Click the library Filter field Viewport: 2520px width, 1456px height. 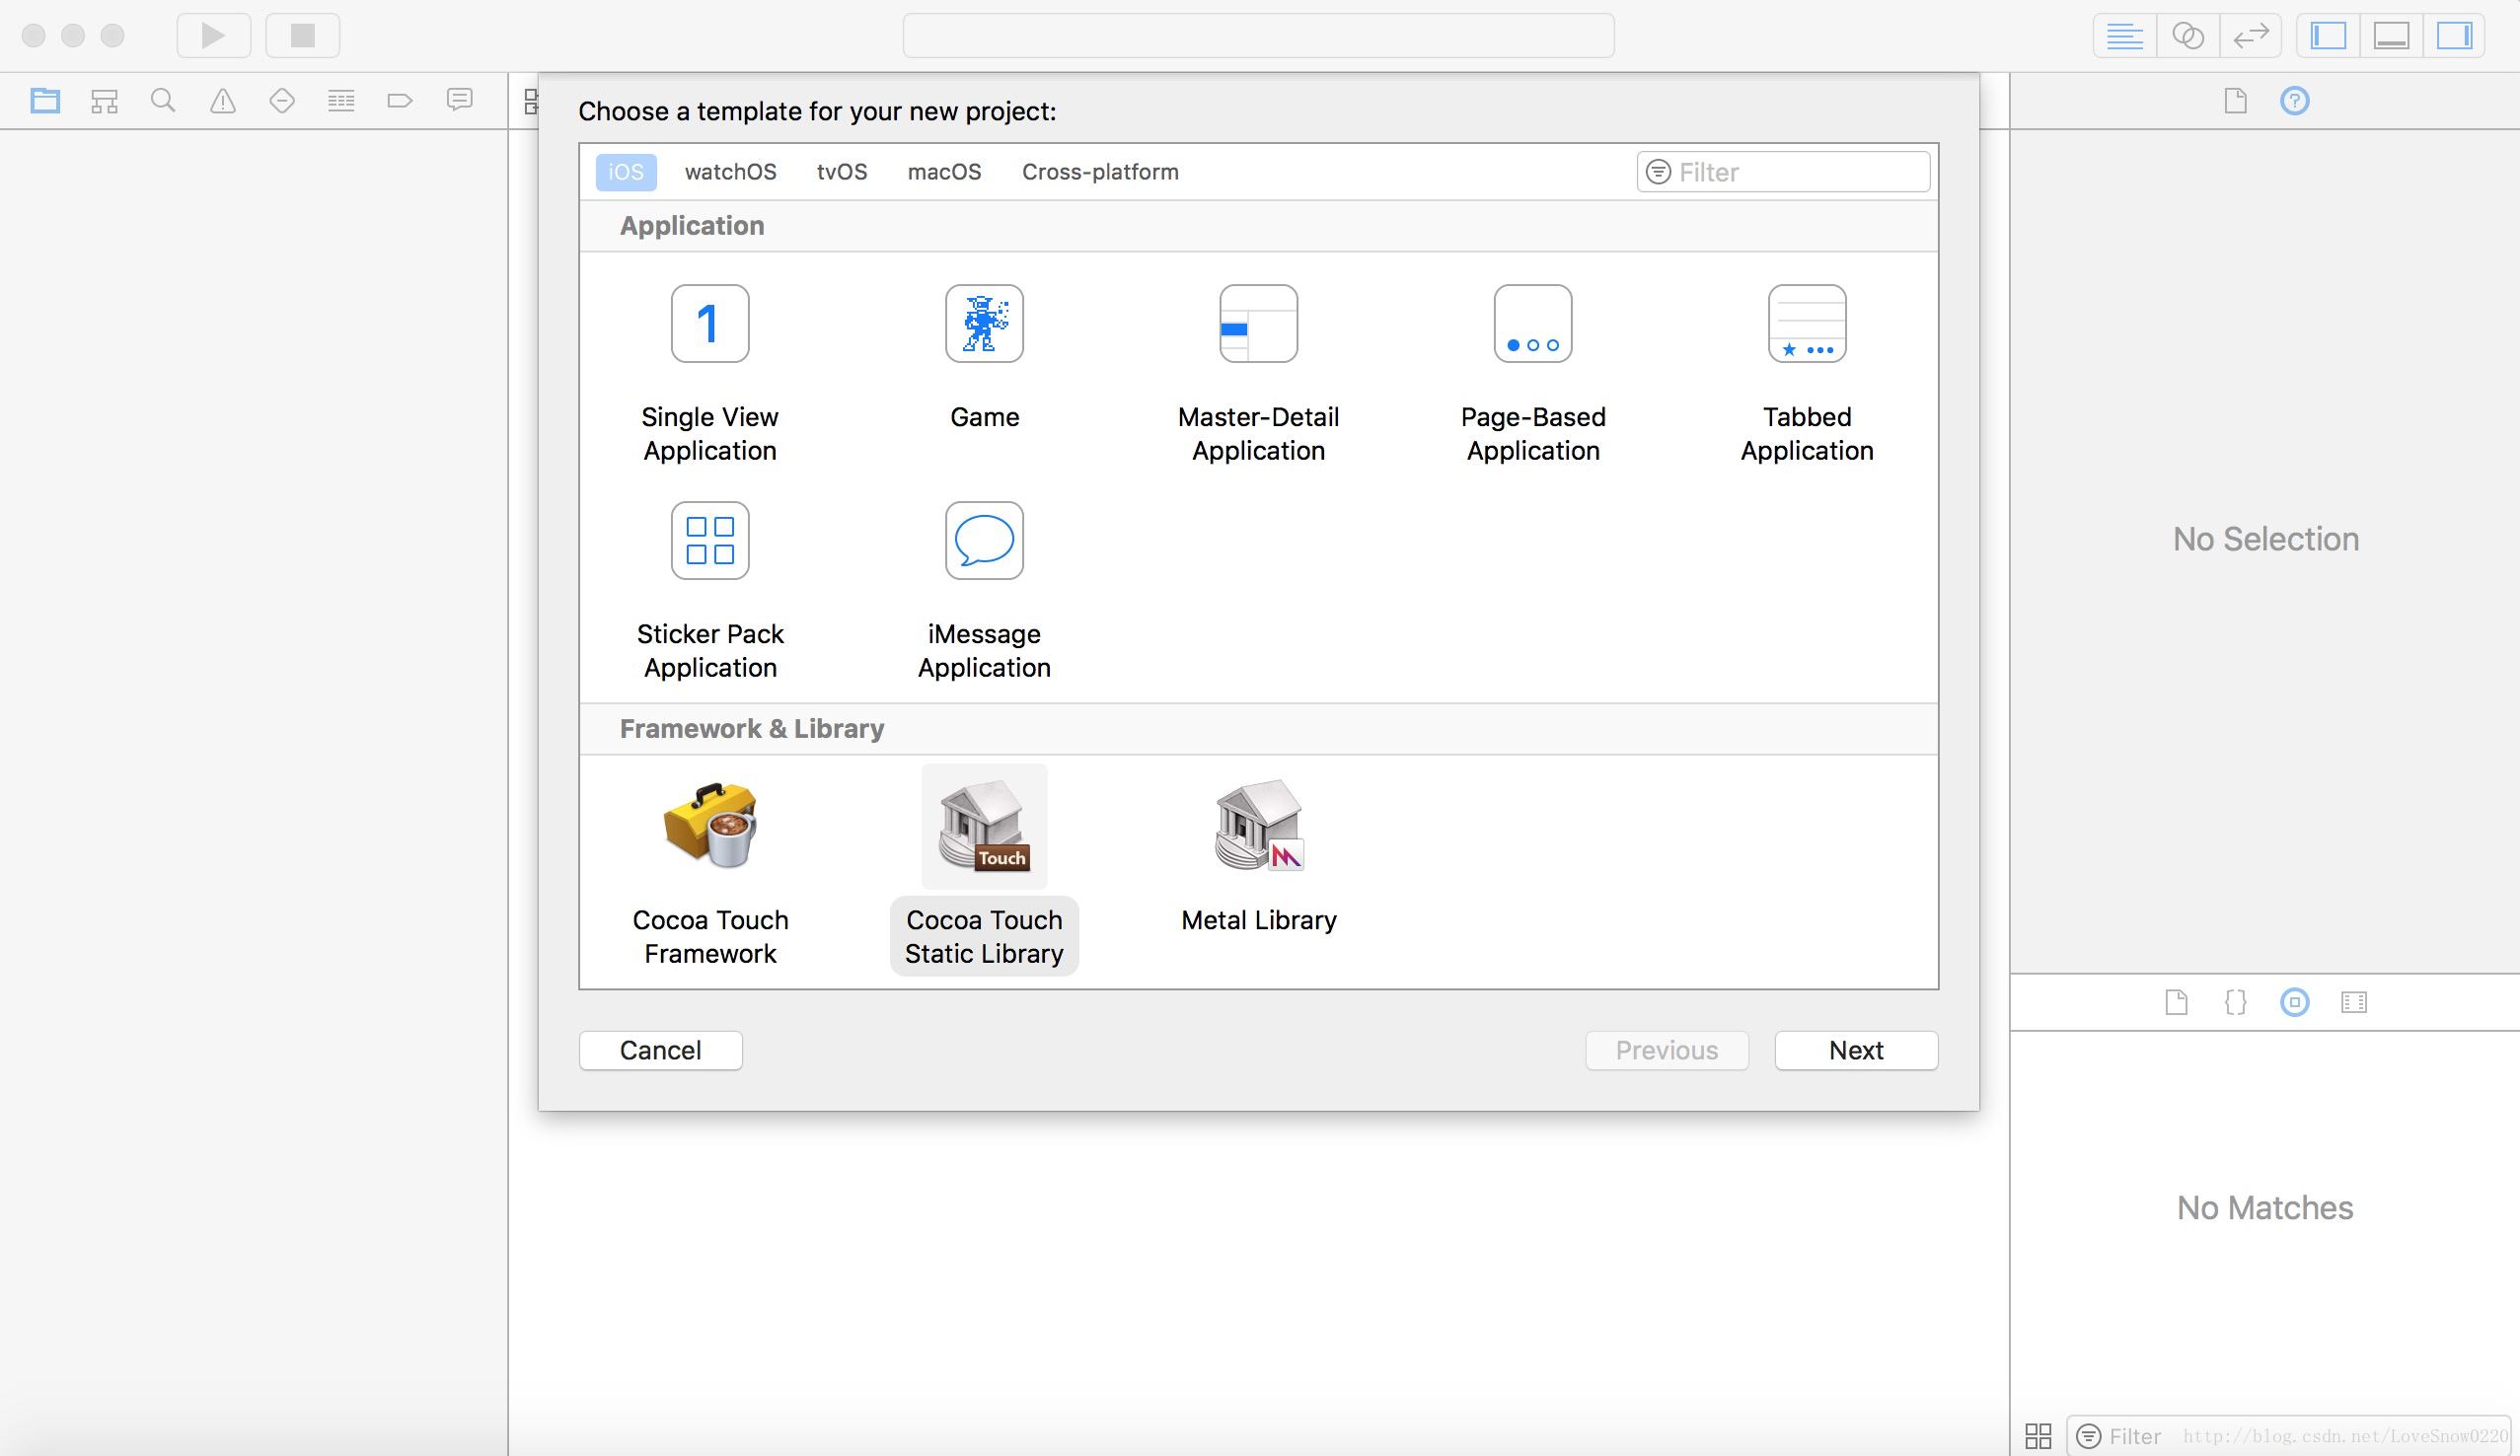tap(2290, 1436)
